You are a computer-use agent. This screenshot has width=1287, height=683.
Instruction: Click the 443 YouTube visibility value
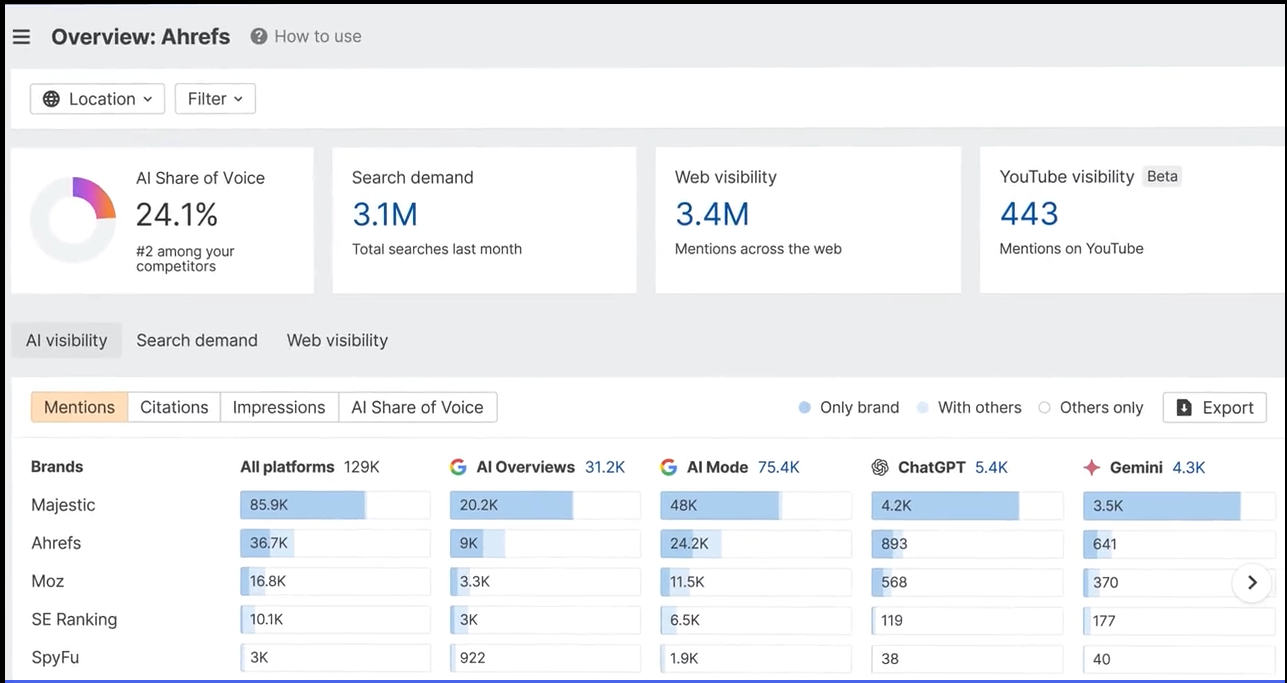click(1029, 214)
